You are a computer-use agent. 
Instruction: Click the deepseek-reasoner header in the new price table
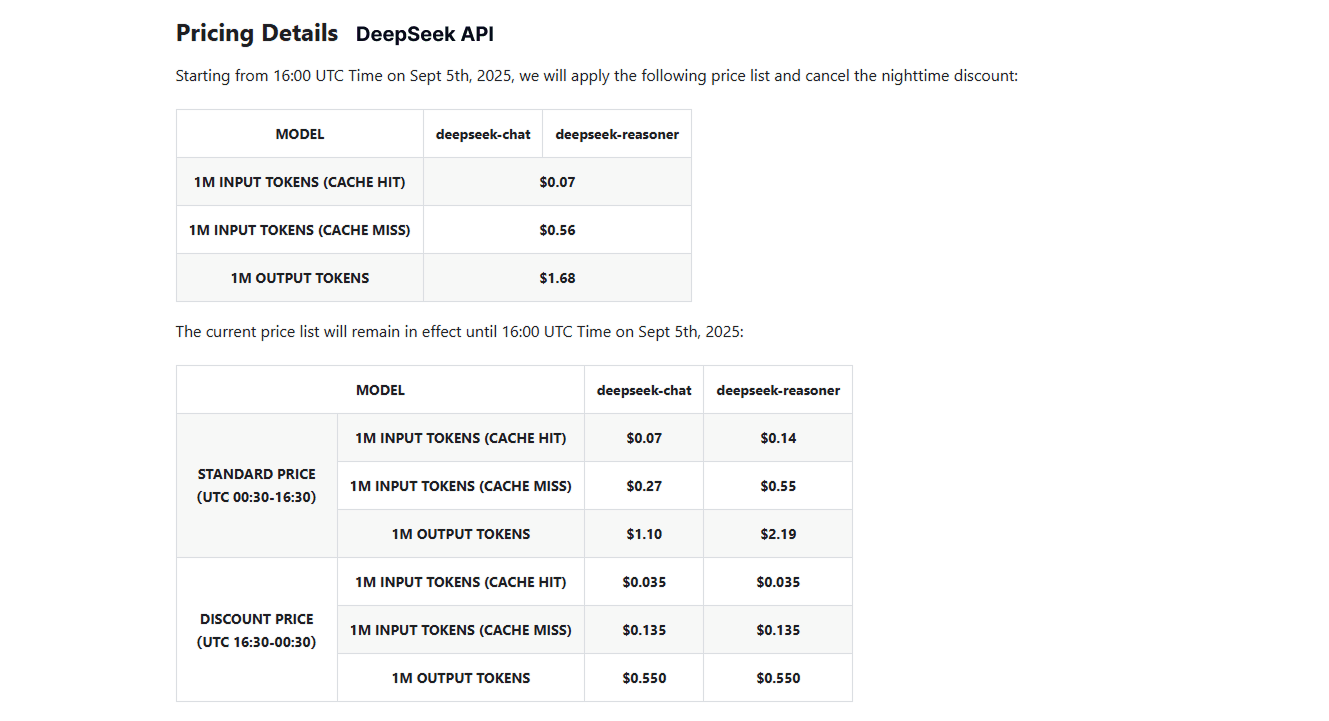(617, 134)
